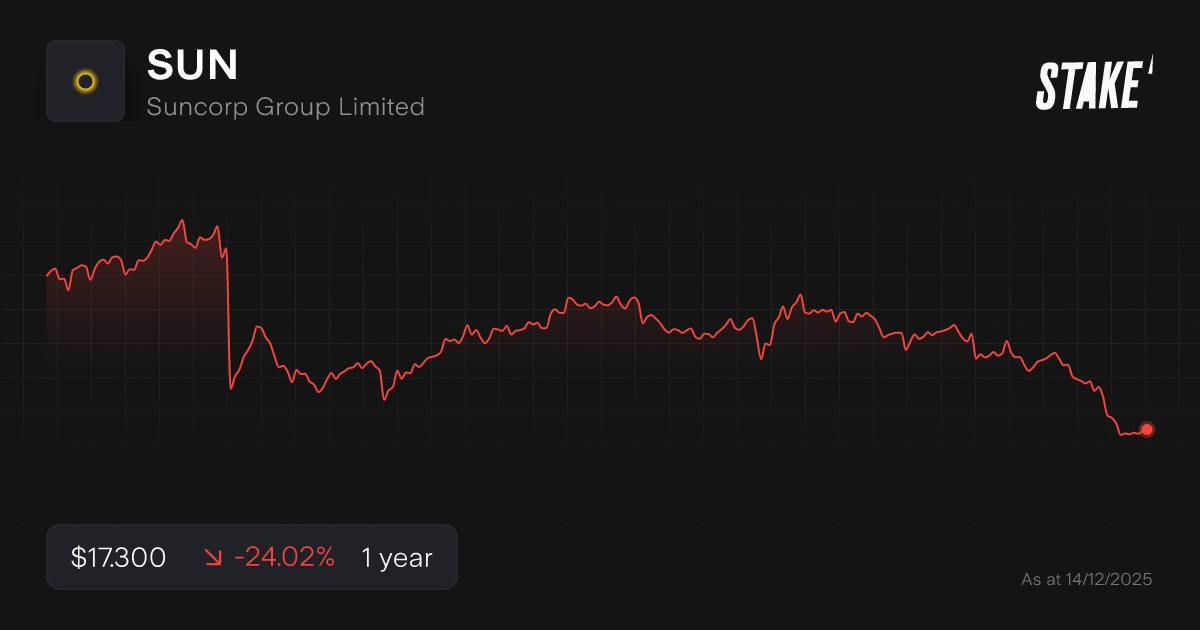1200x630 pixels.
Task: Click the red downward trend arrow icon
Action: [212, 558]
